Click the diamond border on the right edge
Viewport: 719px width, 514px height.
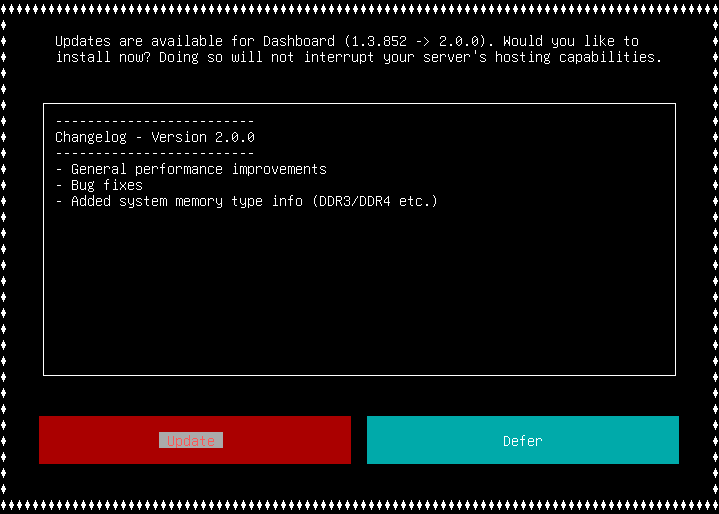(x=714, y=257)
